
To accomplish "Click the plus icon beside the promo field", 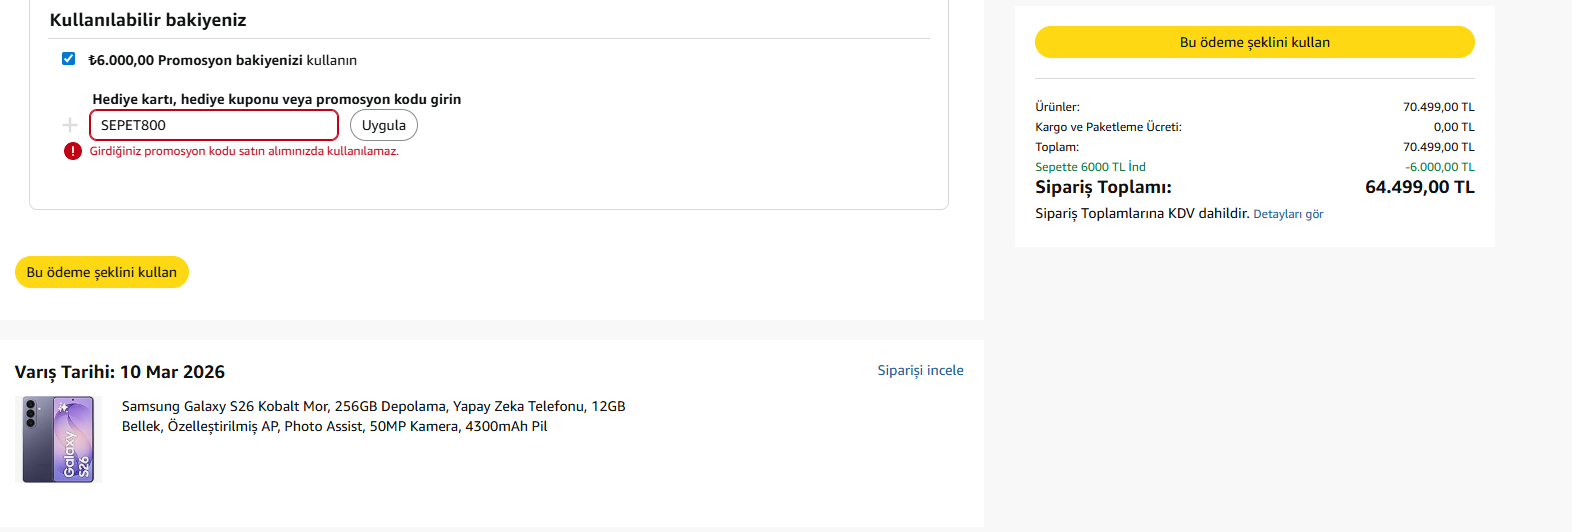I will [x=70, y=125].
